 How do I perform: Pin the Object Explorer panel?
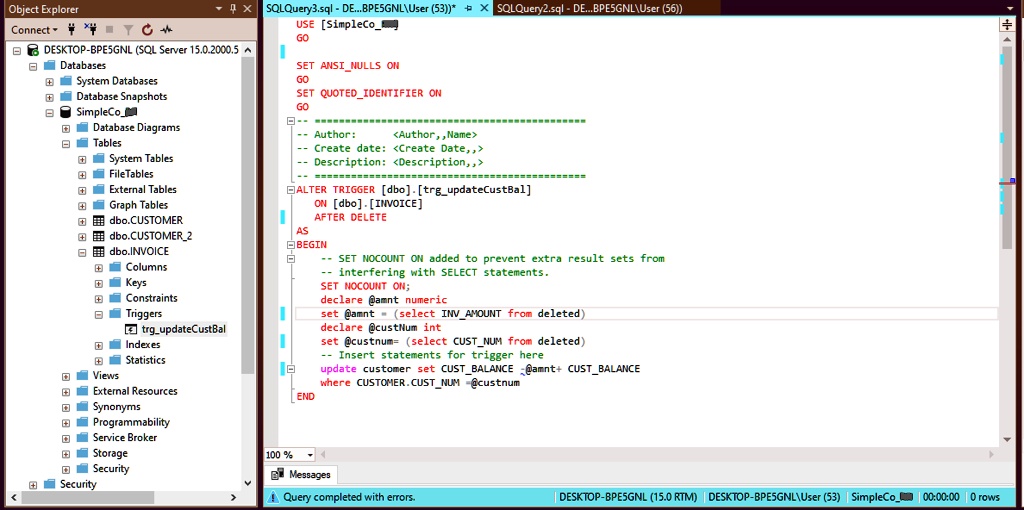(x=233, y=9)
